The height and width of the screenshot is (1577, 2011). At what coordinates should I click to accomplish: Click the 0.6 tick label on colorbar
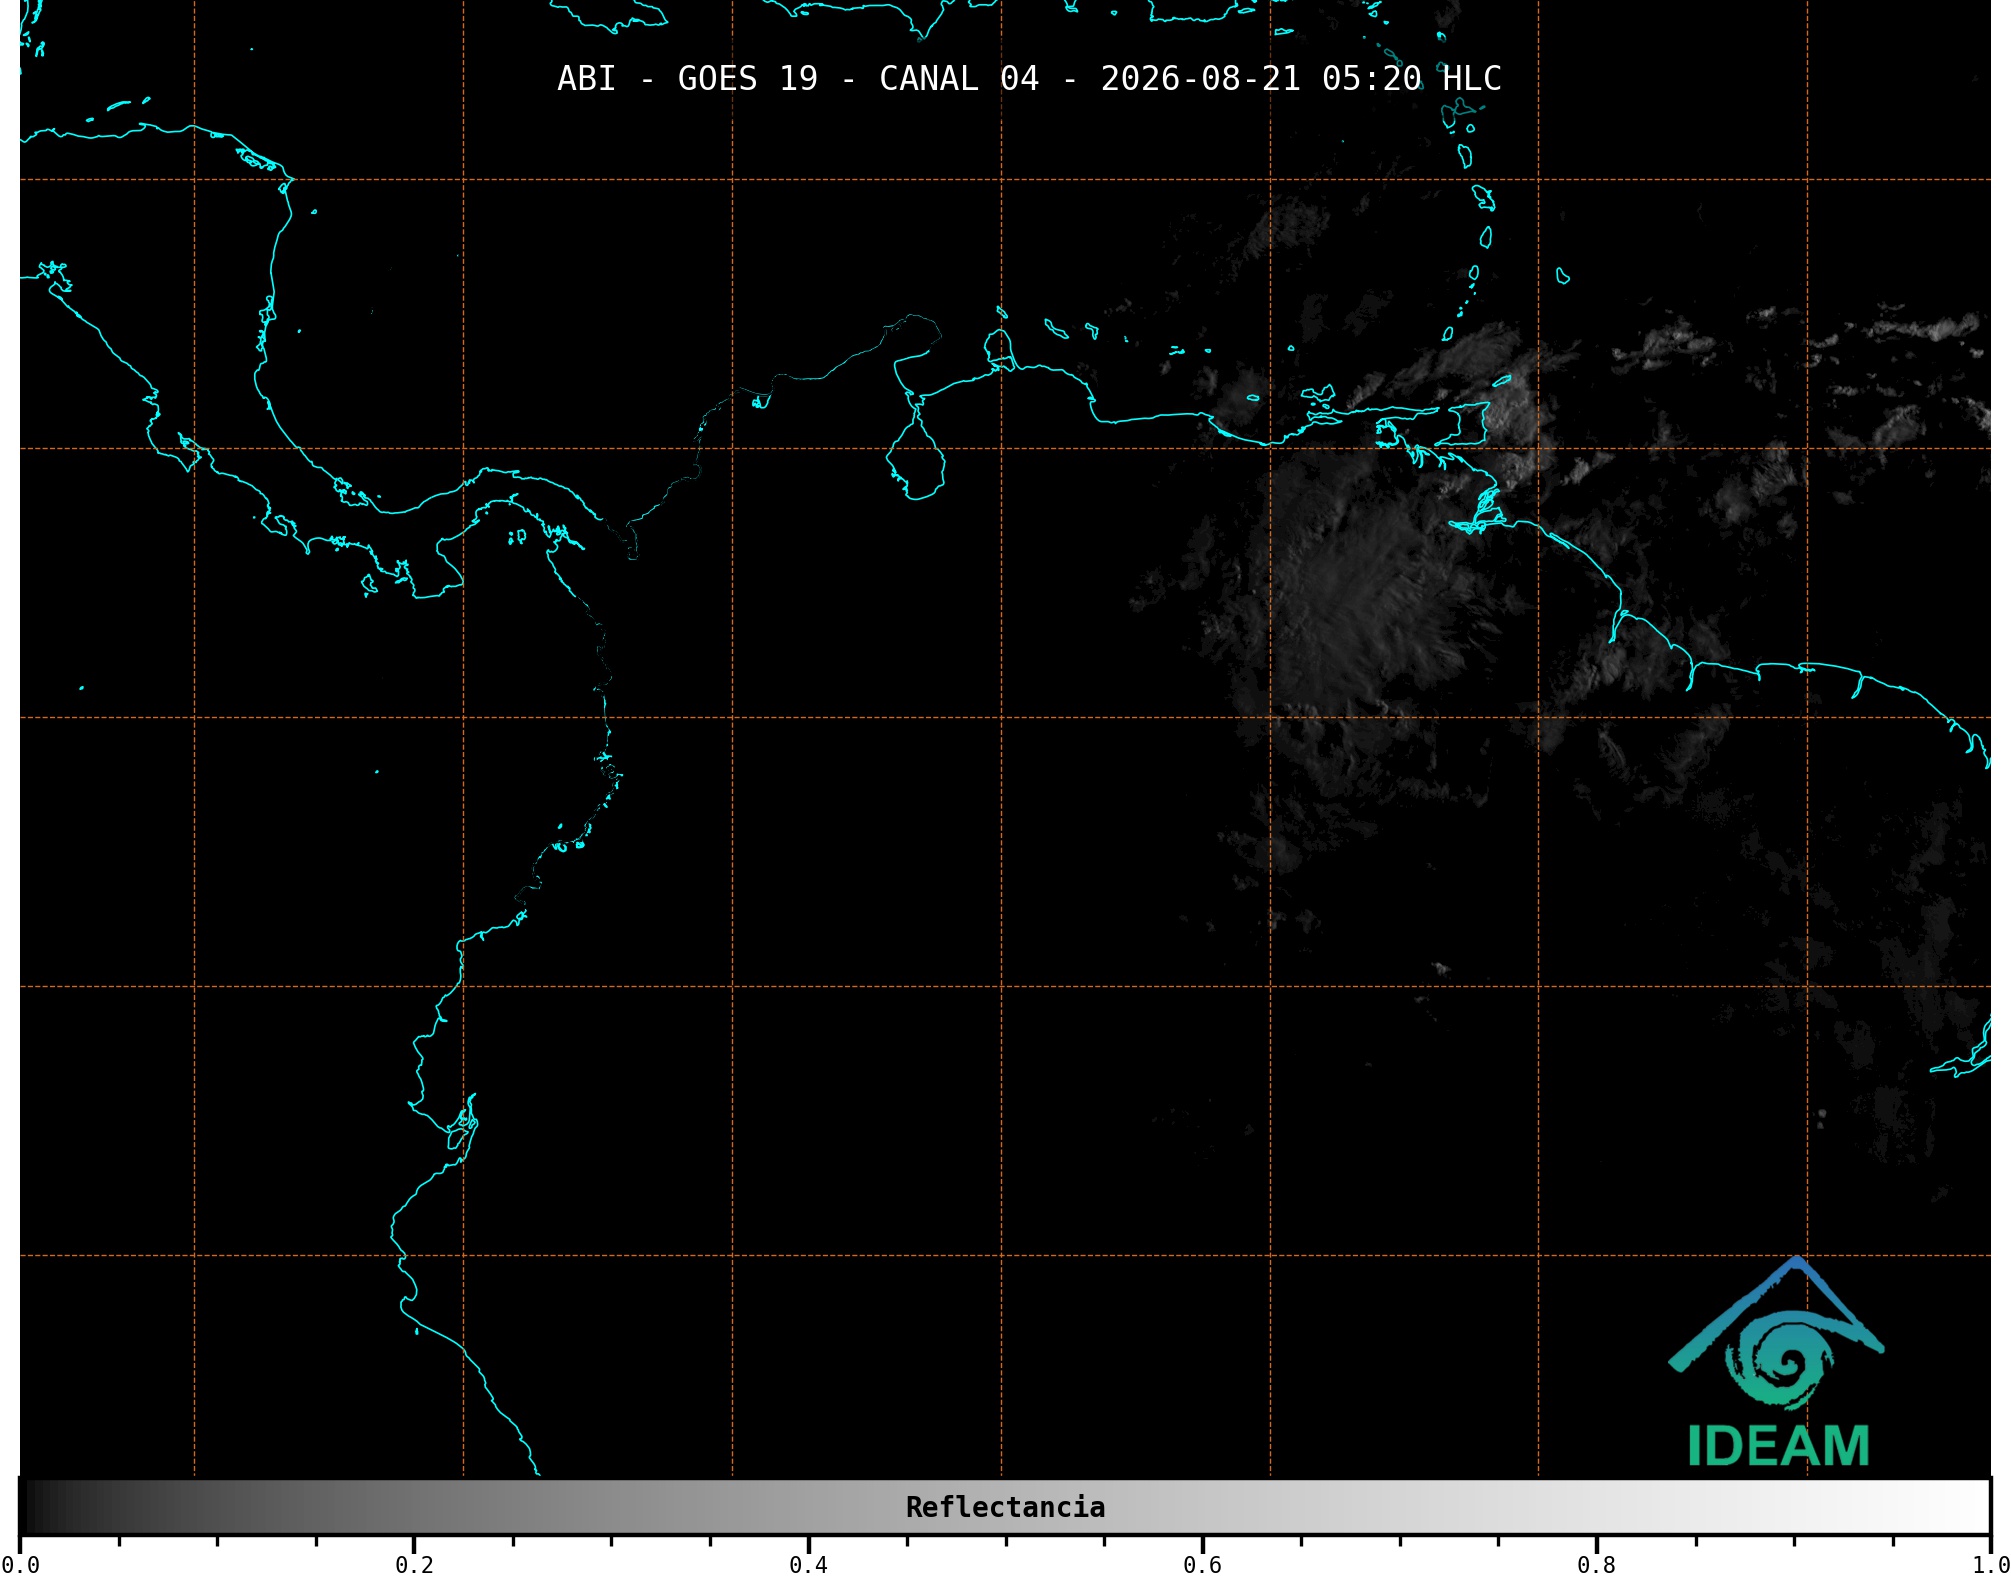[x=1202, y=1564]
